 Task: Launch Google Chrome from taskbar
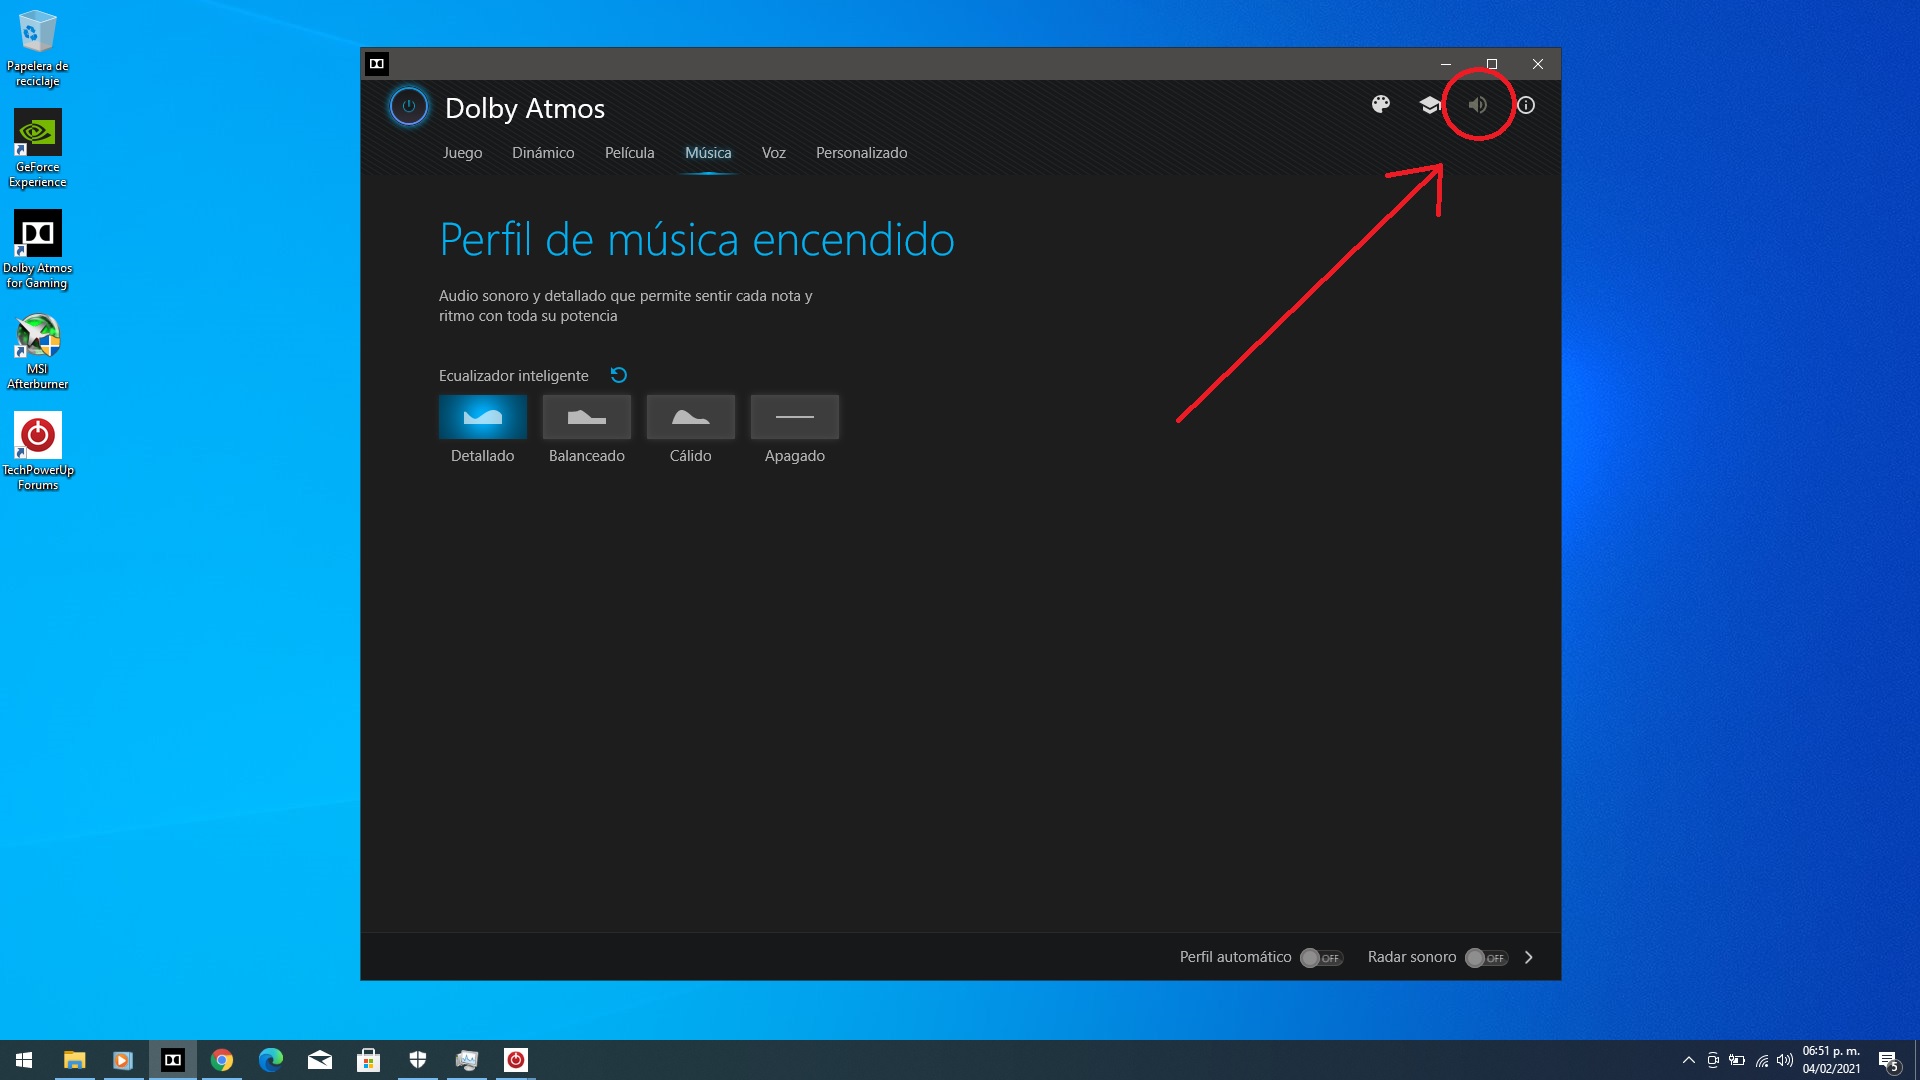(222, 1060)
